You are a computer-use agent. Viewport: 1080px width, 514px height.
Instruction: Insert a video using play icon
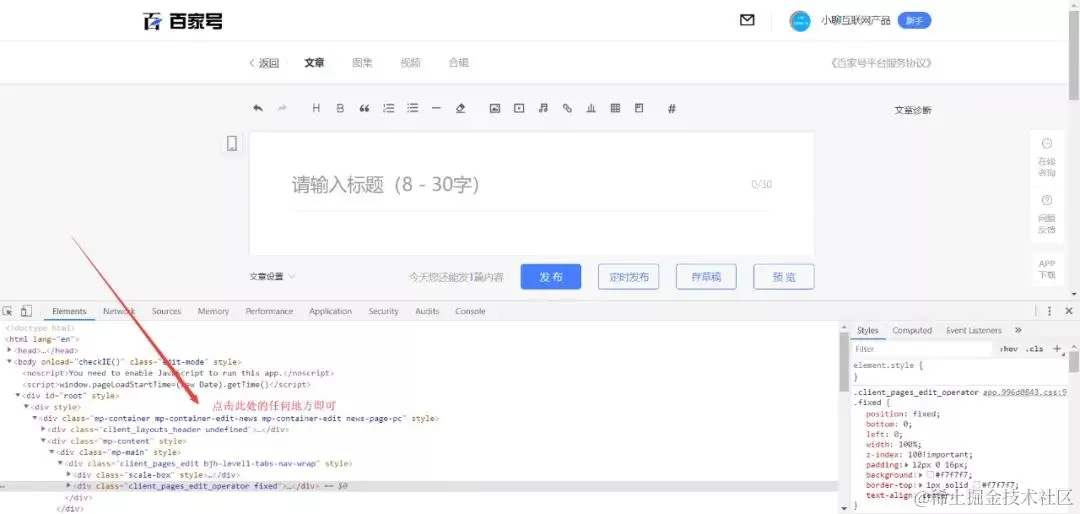coord(519,108)
